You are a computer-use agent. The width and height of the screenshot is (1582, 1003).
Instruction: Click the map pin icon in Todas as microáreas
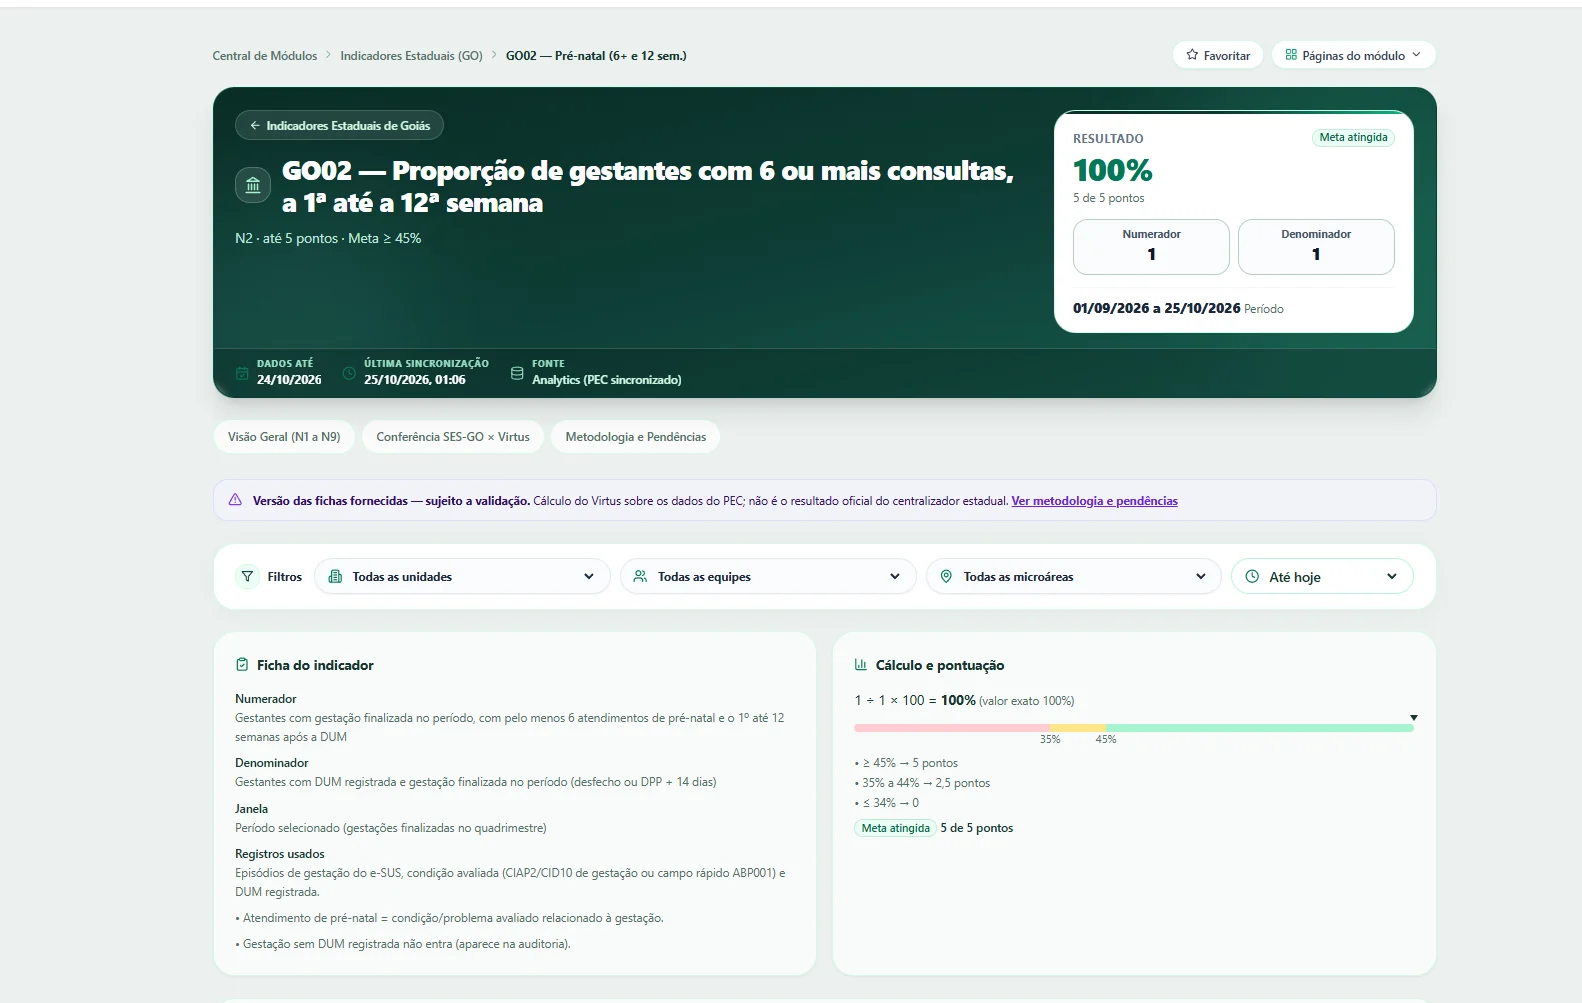pyautogui.click(x=946, y=577)
